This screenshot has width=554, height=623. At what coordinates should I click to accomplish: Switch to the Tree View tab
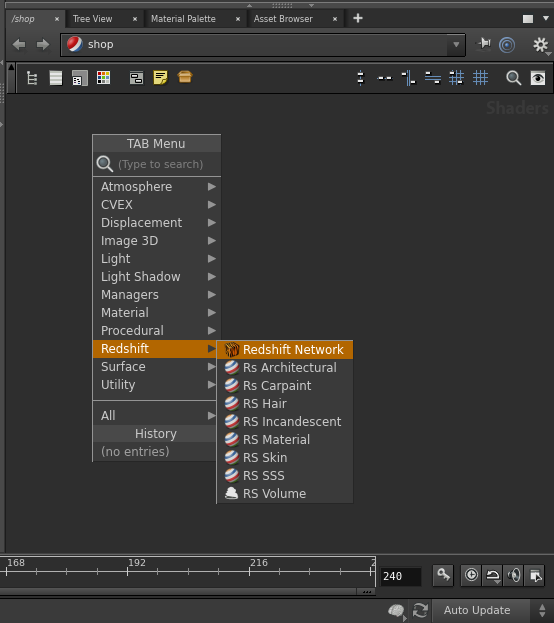click(93, 19)
